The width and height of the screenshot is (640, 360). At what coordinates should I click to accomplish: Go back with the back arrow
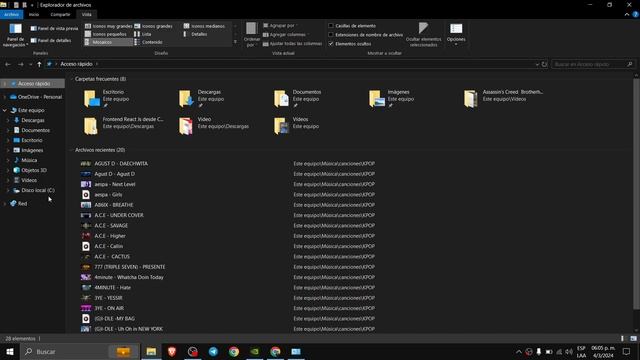click(8, 64)
